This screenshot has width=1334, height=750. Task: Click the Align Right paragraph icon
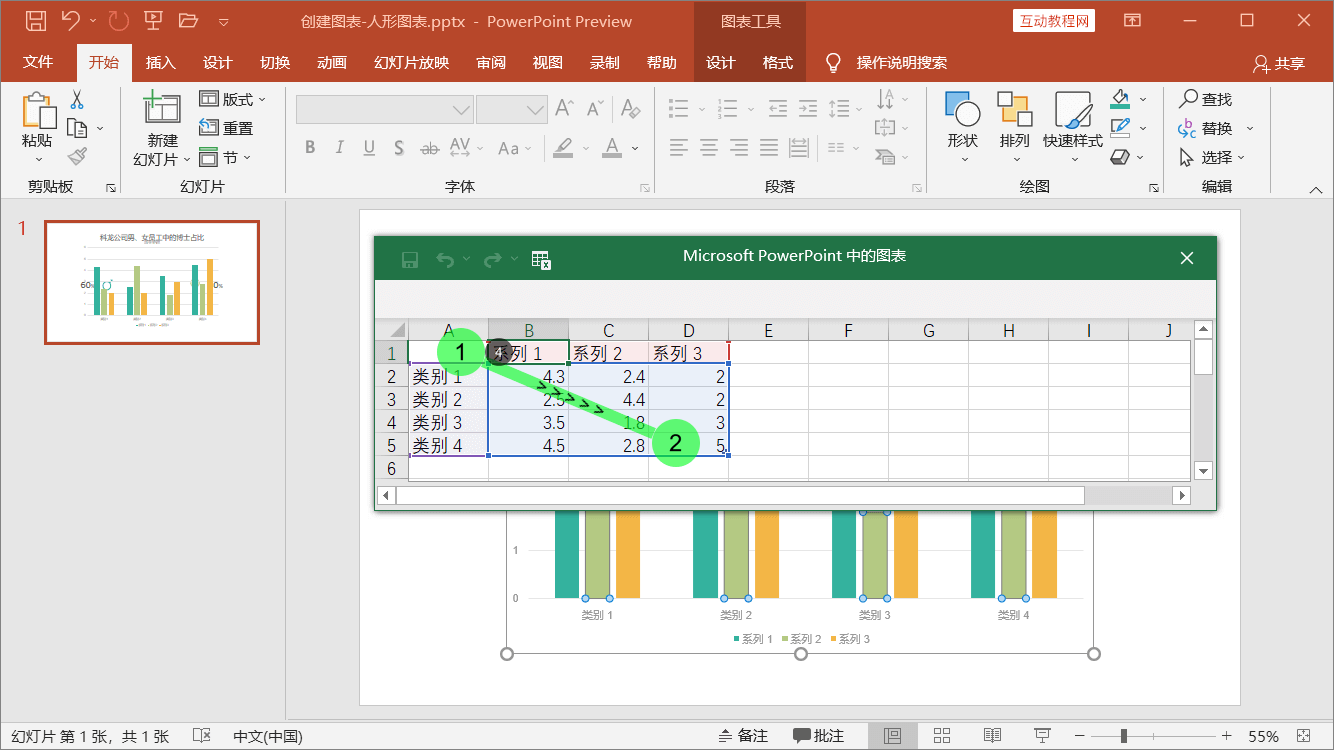coord(739,148)
